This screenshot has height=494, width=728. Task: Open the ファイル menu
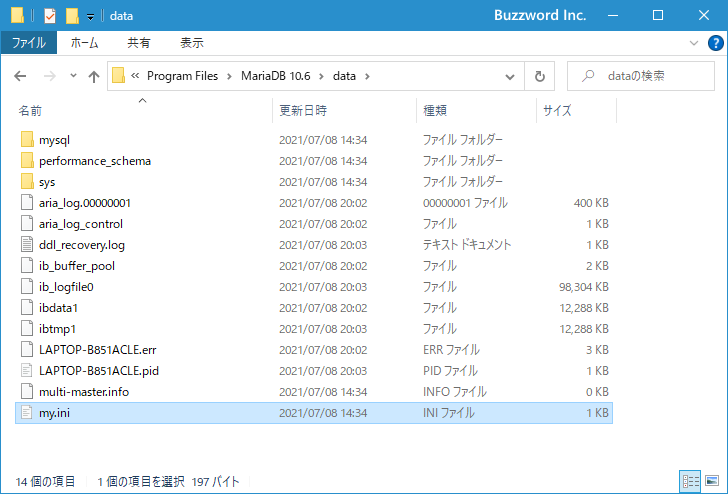pyautogui.click(x=29, y=43)
